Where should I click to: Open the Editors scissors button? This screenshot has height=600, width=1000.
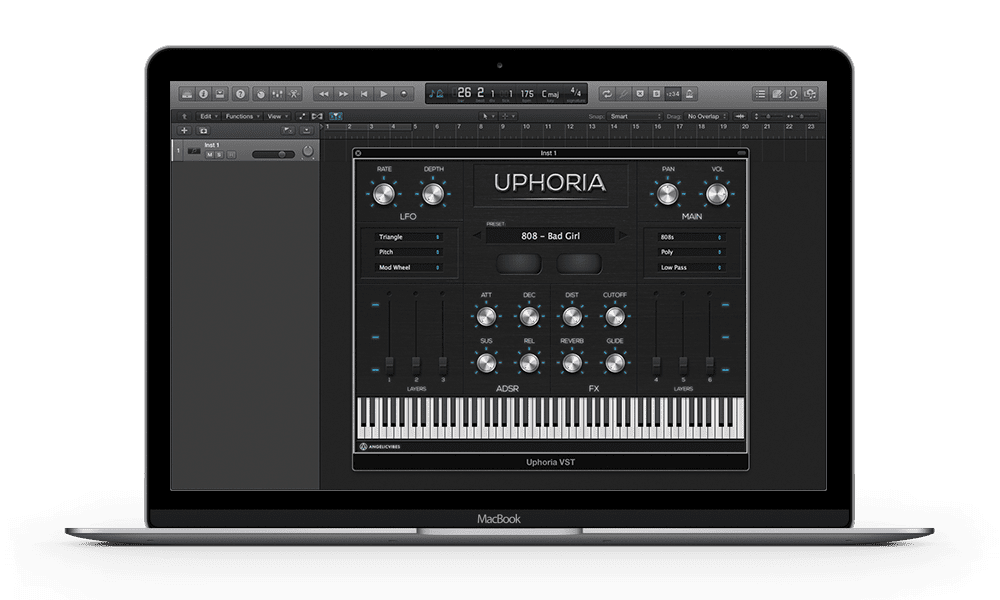pyautogui.click(x=294, y=94)
